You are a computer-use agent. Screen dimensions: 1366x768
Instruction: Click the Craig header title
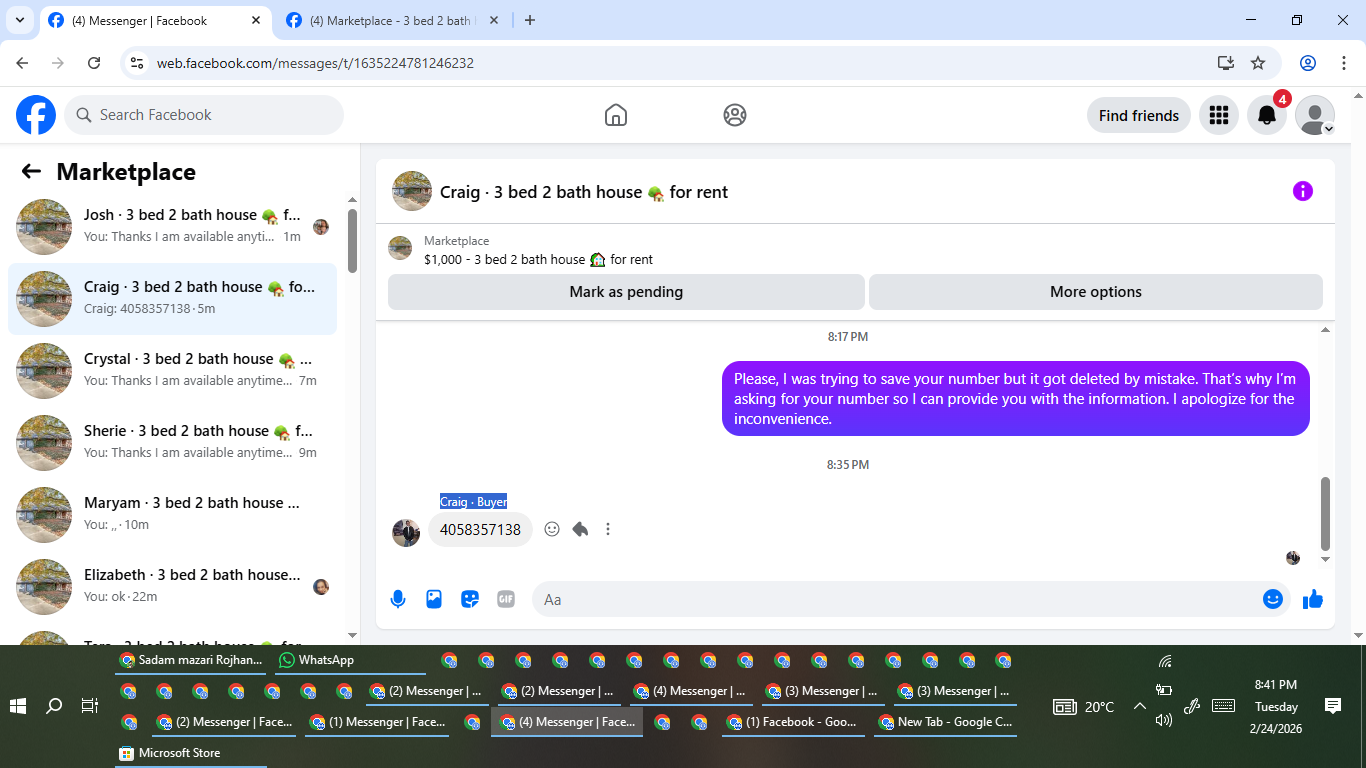click(x=584, y=192)
